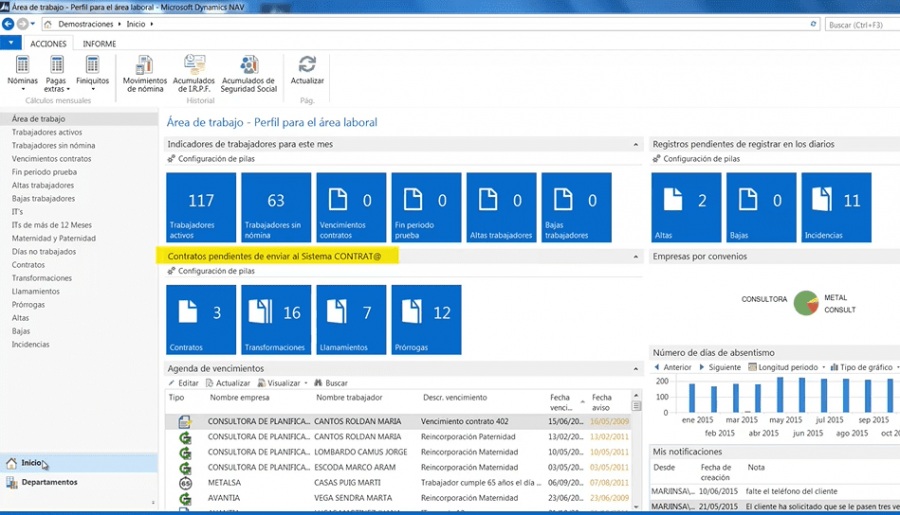Image resolution: width=900 pixels, height=515 pixels.
Task: Collapse the Agenda de vencimientos section
Action: coord(637,369)
